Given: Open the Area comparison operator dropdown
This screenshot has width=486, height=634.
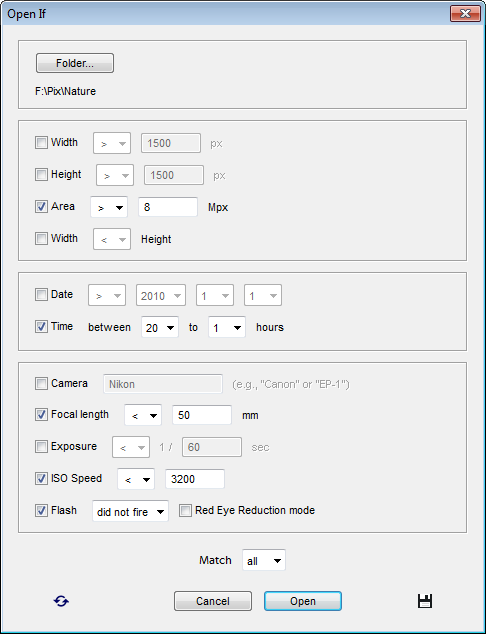Looking at the screenshot, I should point(109,207).
